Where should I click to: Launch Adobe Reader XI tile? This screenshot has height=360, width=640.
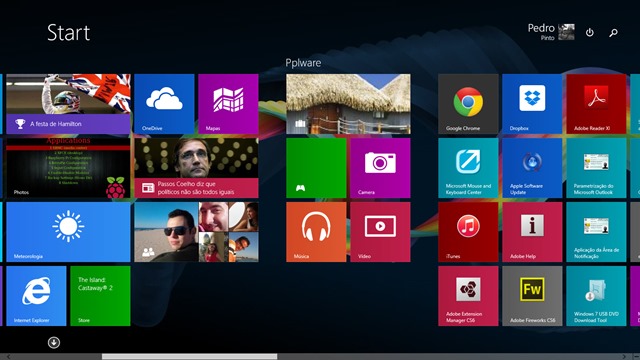[x=596, y=104]
